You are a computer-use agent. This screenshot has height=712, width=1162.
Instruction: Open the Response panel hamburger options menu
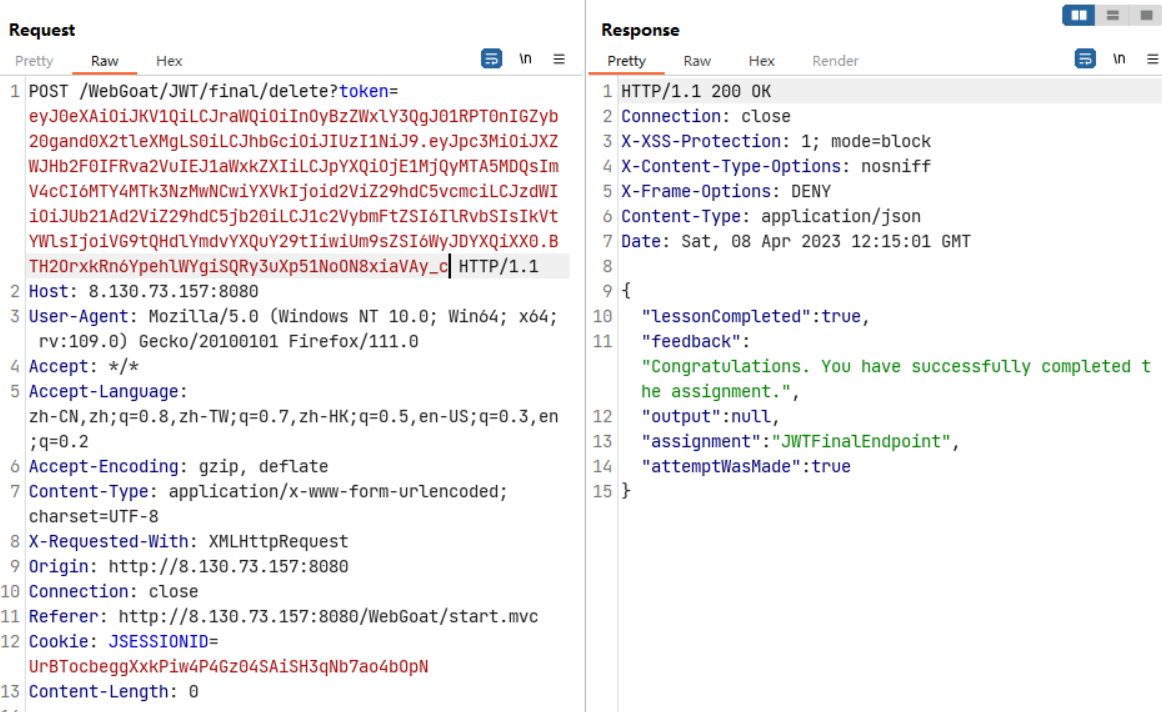(1152, 59)
